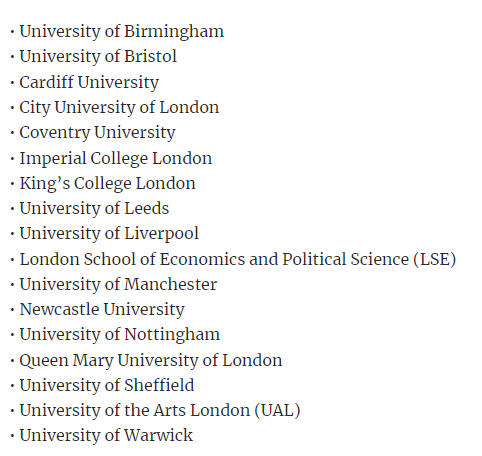Click the (LSE) abbreviation
The width and height of the screenshot is (482, 456).
click(x=435, y=260)
